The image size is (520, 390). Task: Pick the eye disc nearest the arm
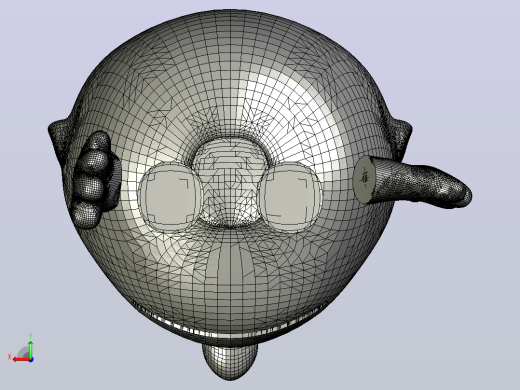289,197
